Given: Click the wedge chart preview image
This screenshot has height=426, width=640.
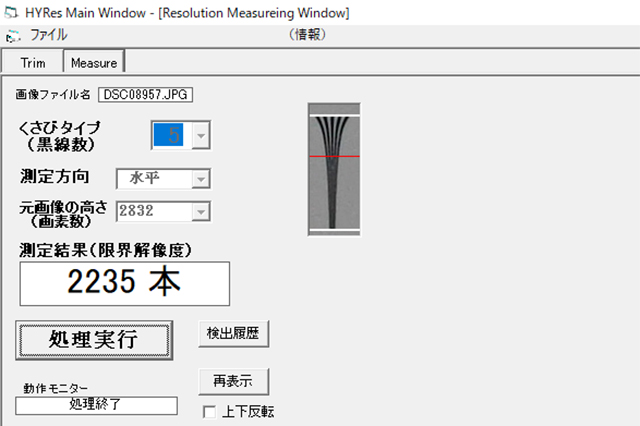Looking at the screenshot, I should (x=334, y=170).
